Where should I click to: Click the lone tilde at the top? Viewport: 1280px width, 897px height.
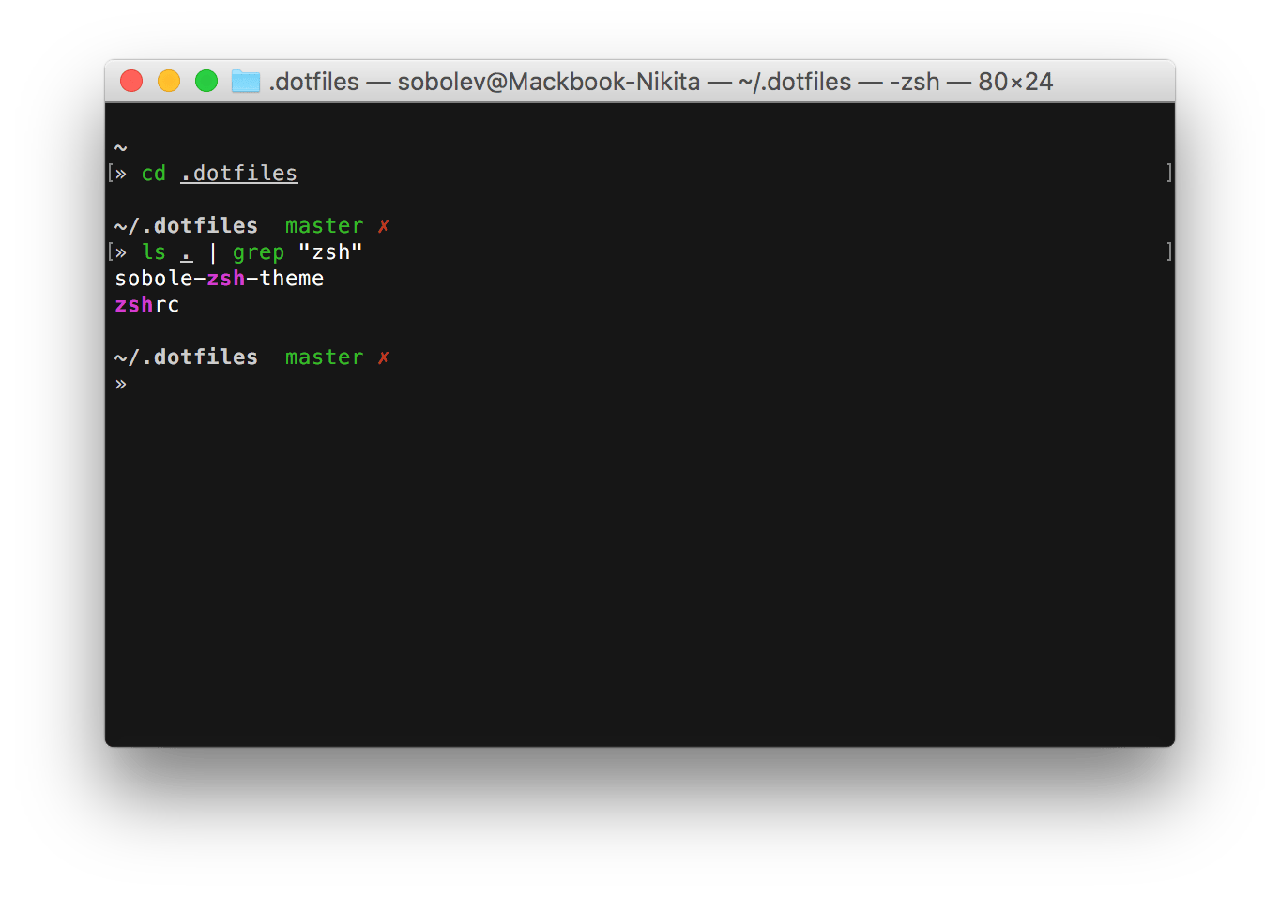click(x=120, y=148)
